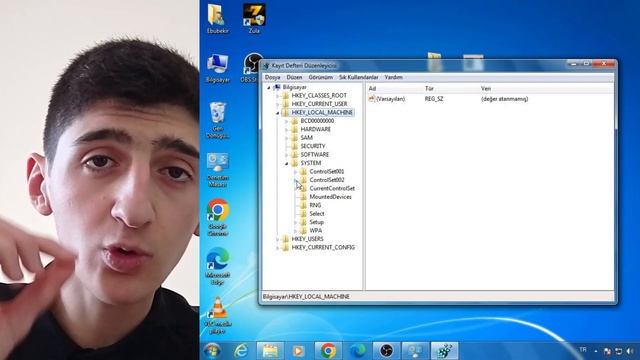Open the Görünüm menu
Screen dimensions: 640x360
(320, 77)
